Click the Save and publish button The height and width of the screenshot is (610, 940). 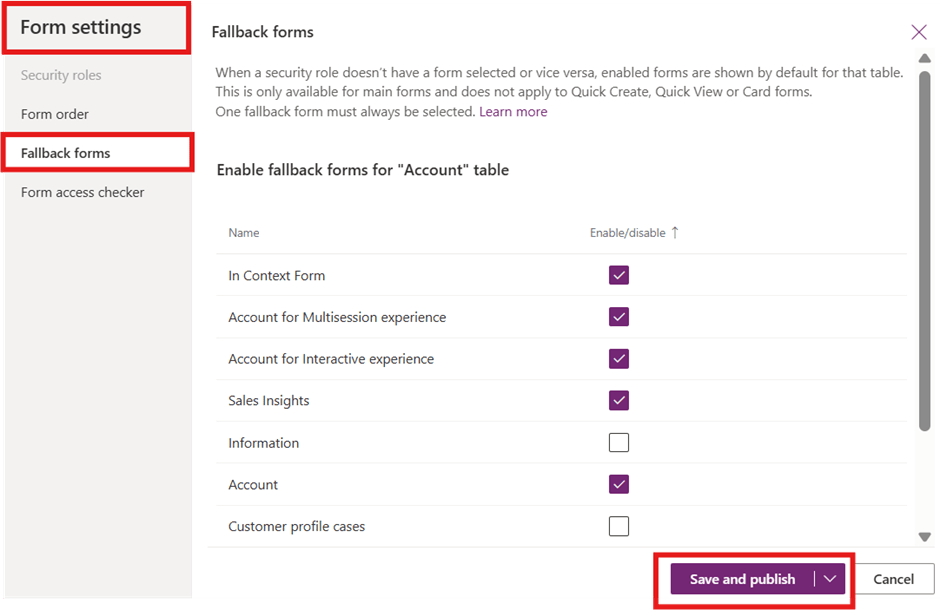[x=742, y=579]
